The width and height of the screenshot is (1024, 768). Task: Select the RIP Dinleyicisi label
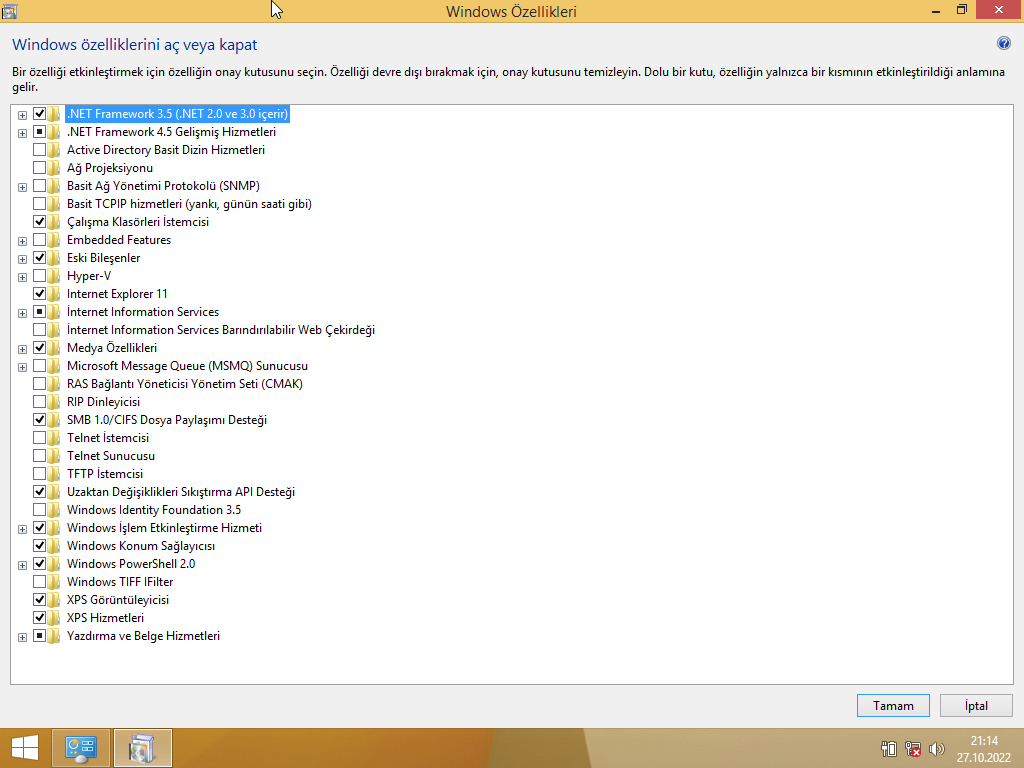coord(103,402)
